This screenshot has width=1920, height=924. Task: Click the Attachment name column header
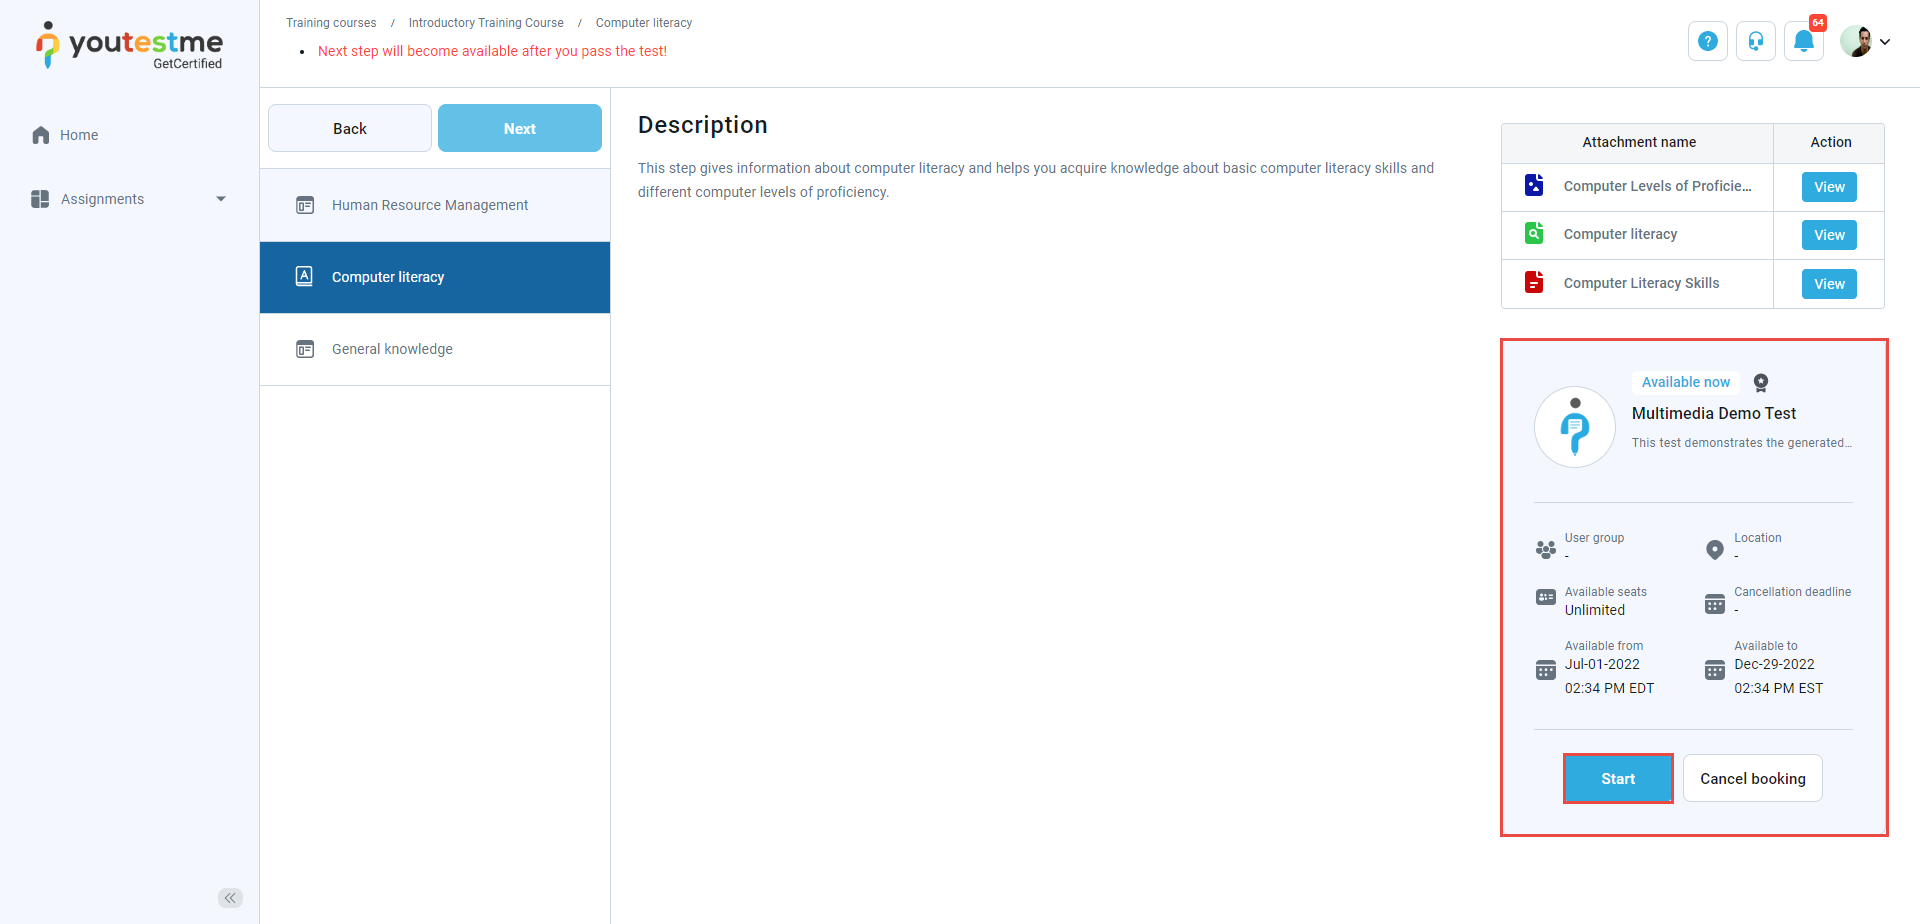(1639, 142)
